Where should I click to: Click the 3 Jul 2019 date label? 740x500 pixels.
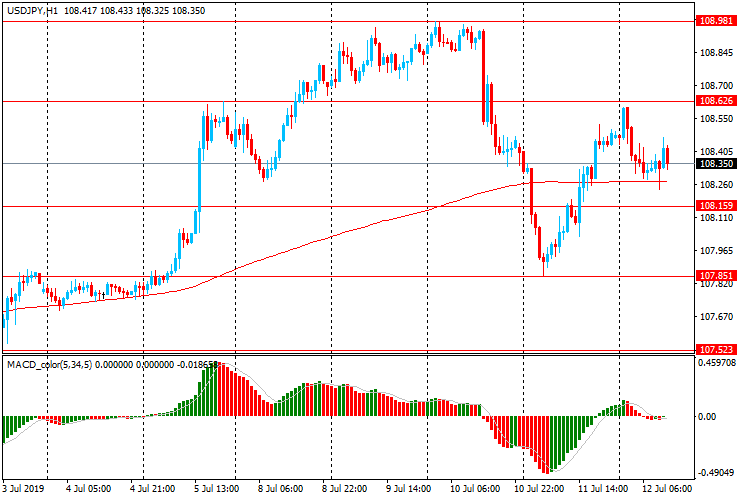click(23, 488)
